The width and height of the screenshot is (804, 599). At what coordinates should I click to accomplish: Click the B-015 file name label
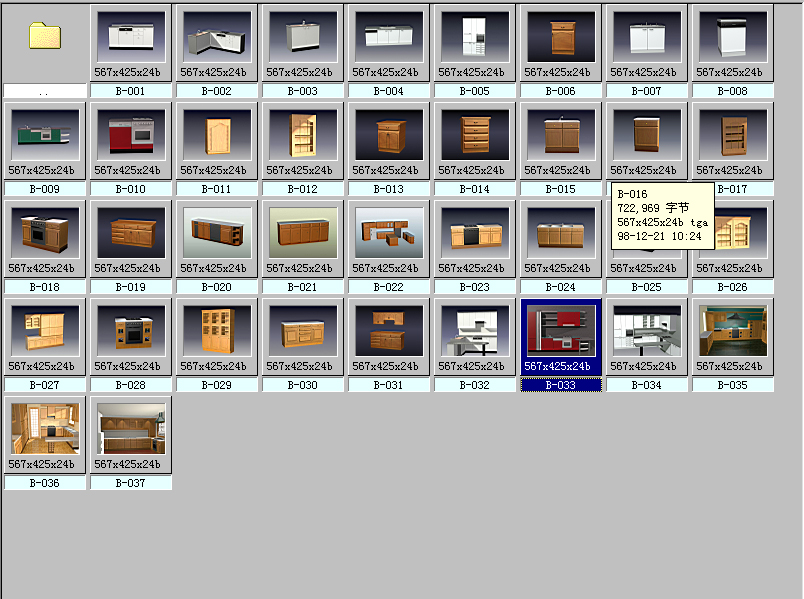561,189
